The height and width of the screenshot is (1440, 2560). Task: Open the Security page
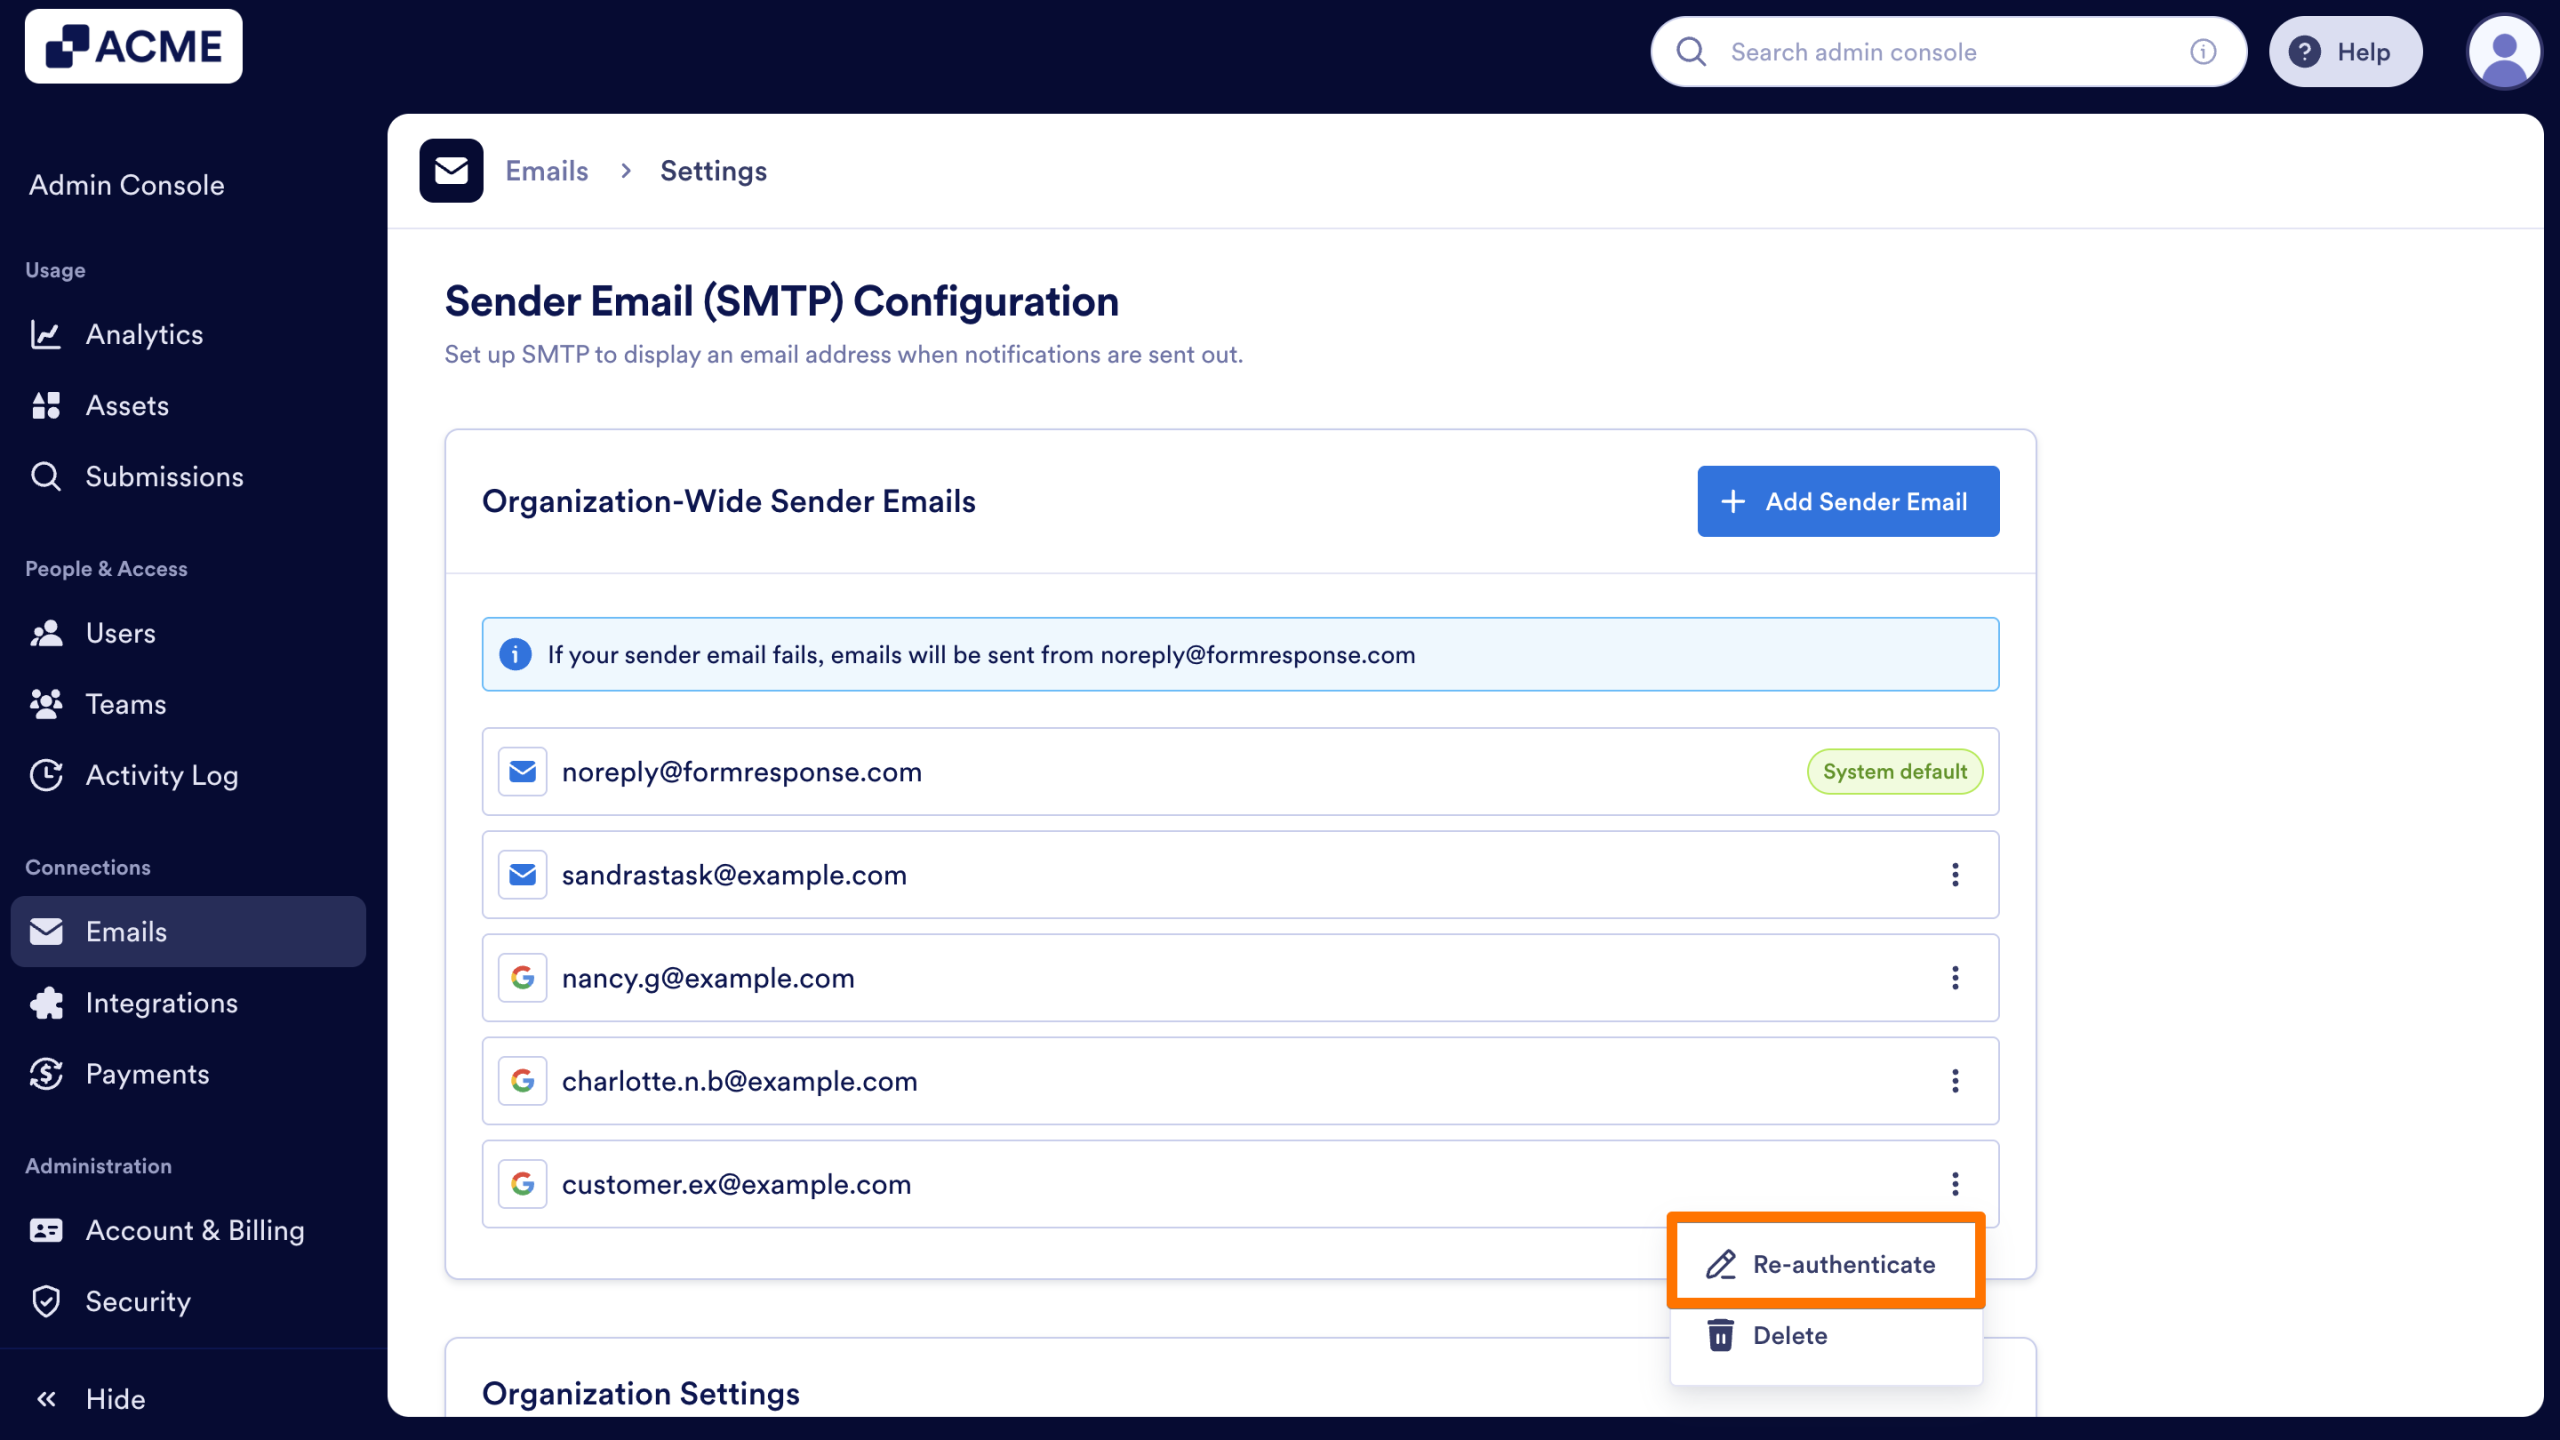coord(137,1301)
